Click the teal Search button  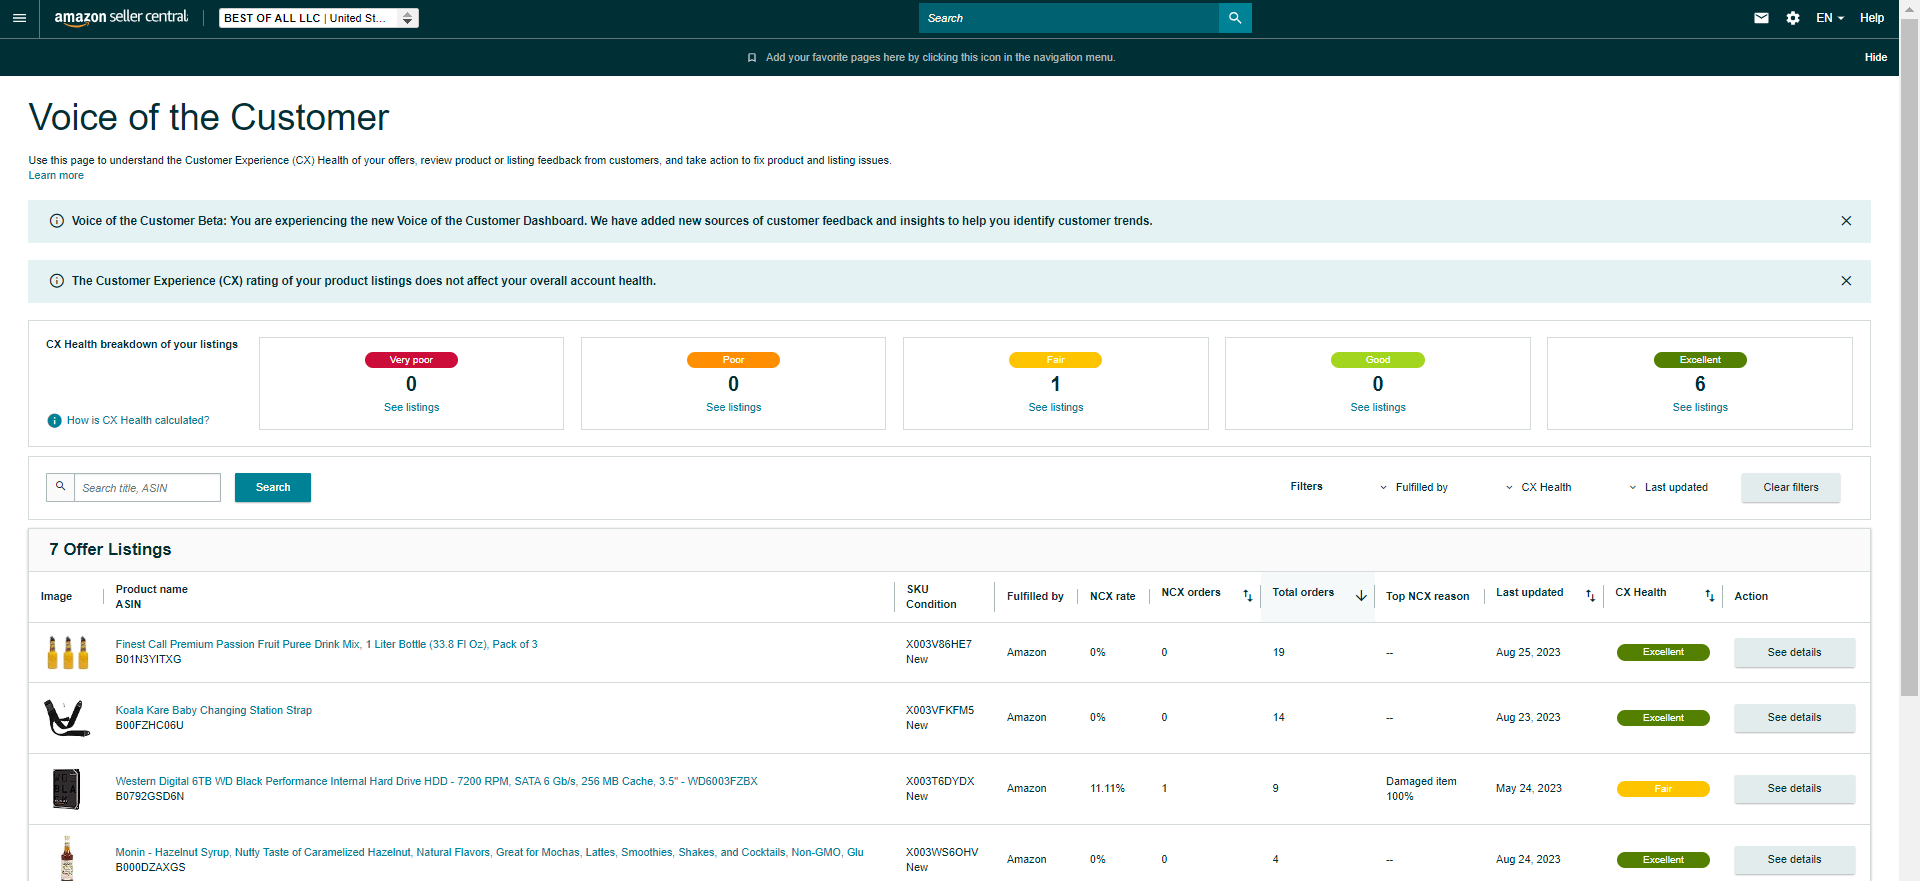click(x=273, y=488)
